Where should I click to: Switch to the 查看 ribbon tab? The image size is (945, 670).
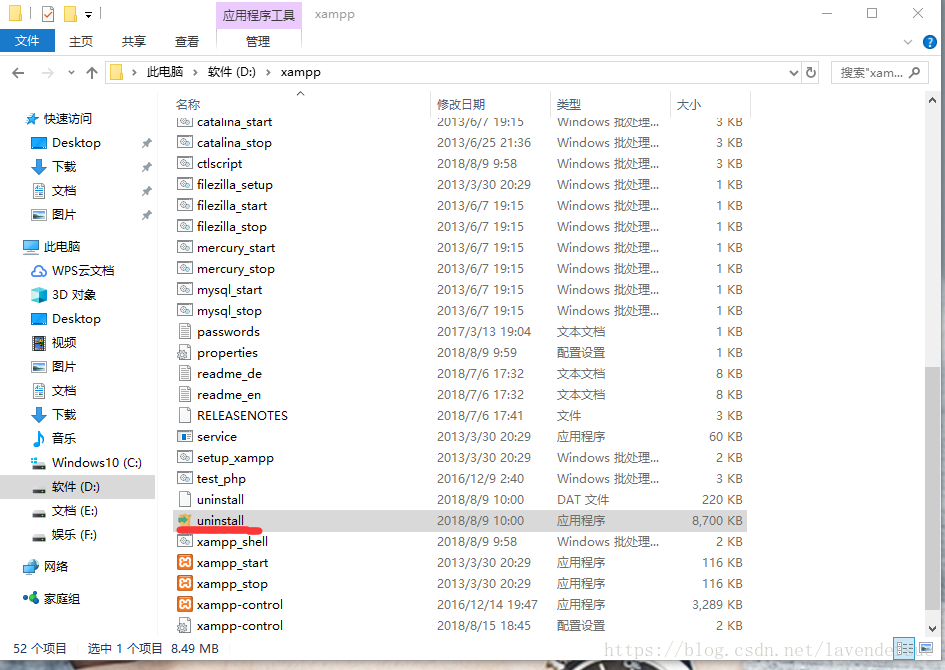pos(187,42)
